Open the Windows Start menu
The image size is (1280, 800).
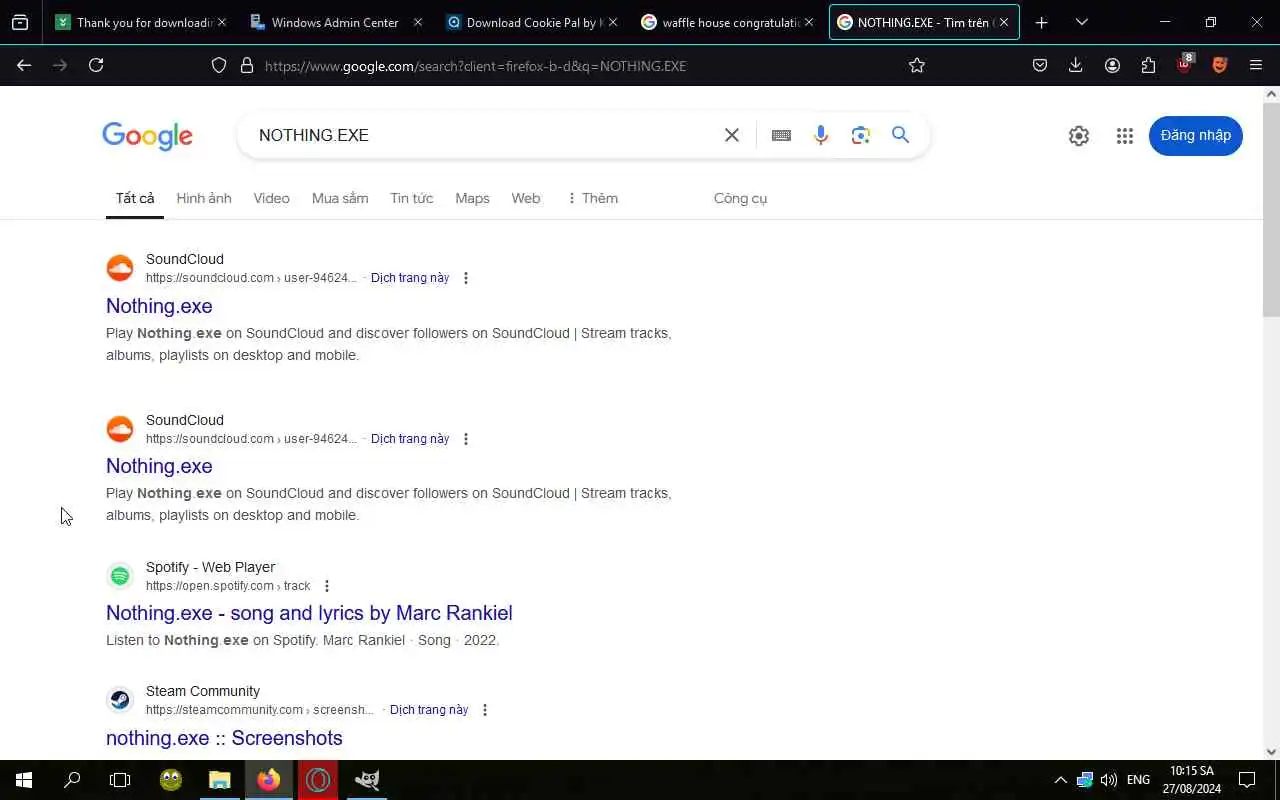(24, 780)
